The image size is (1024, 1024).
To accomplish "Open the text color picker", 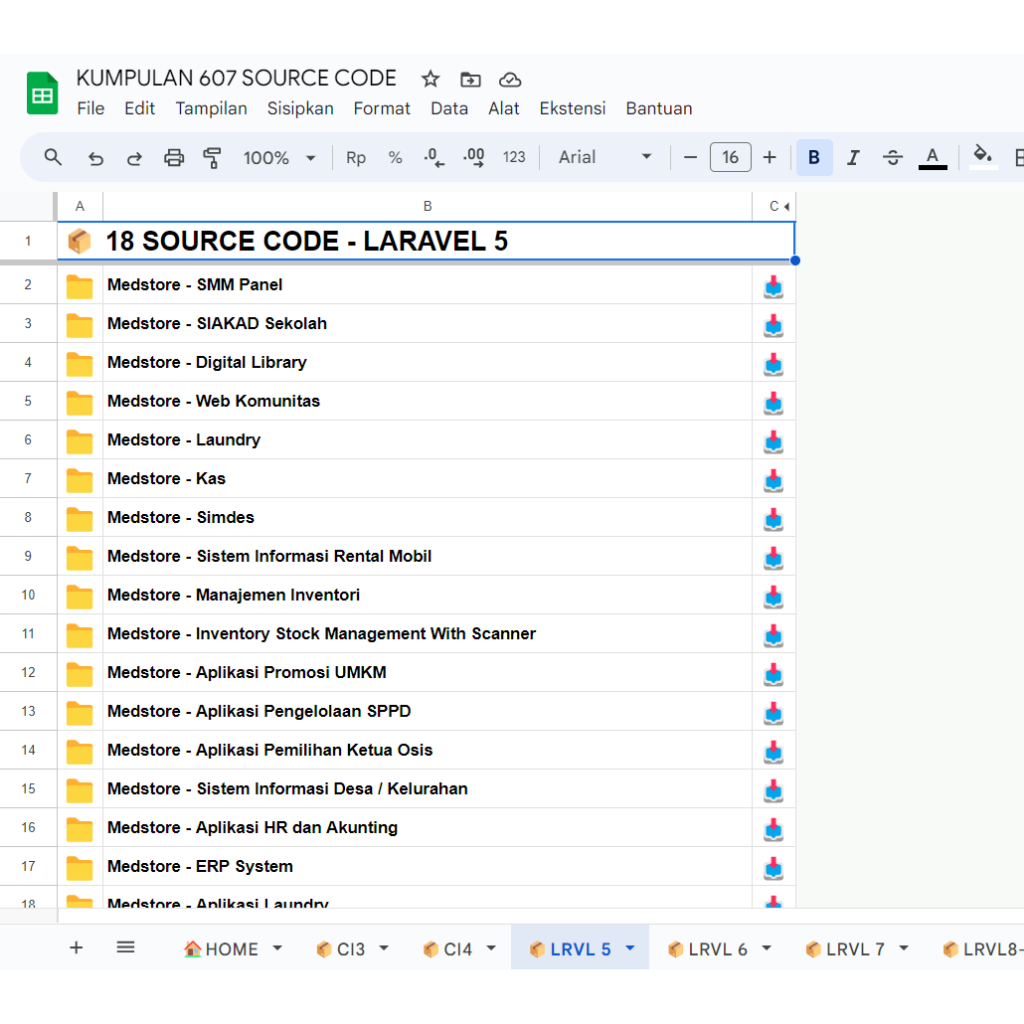I will click(x=932, y=158).
